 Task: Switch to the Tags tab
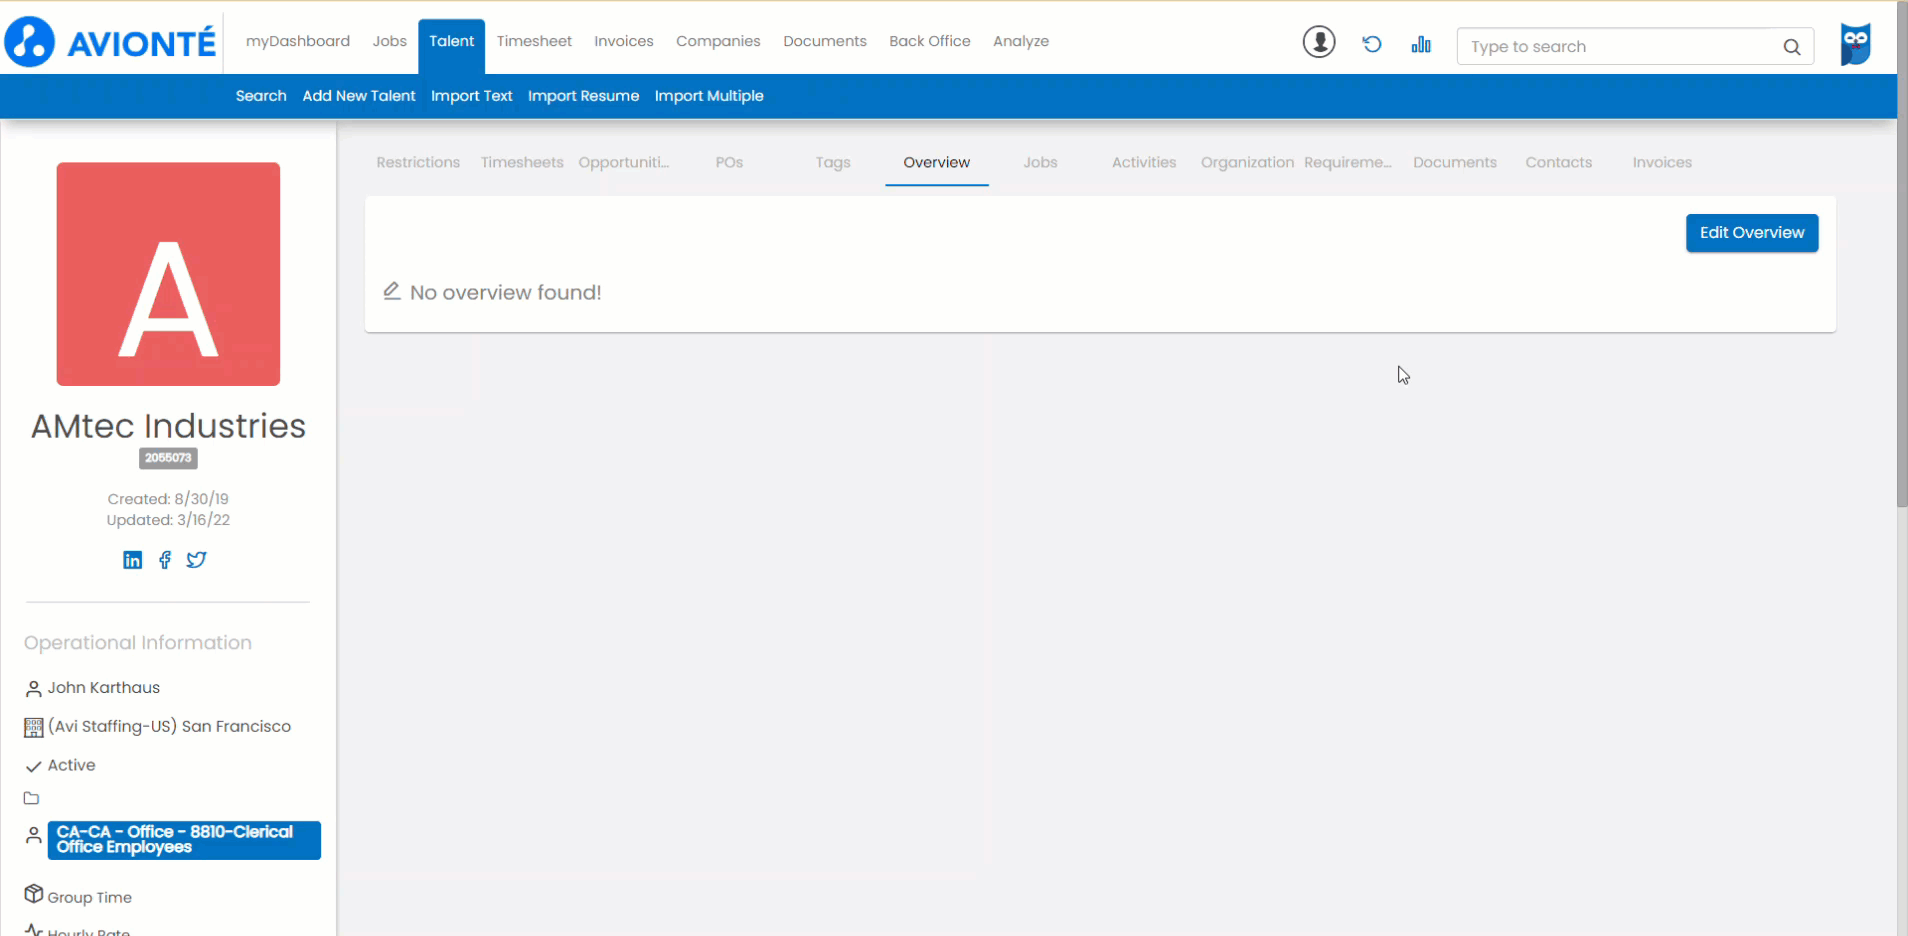click(x=833, y=162)
